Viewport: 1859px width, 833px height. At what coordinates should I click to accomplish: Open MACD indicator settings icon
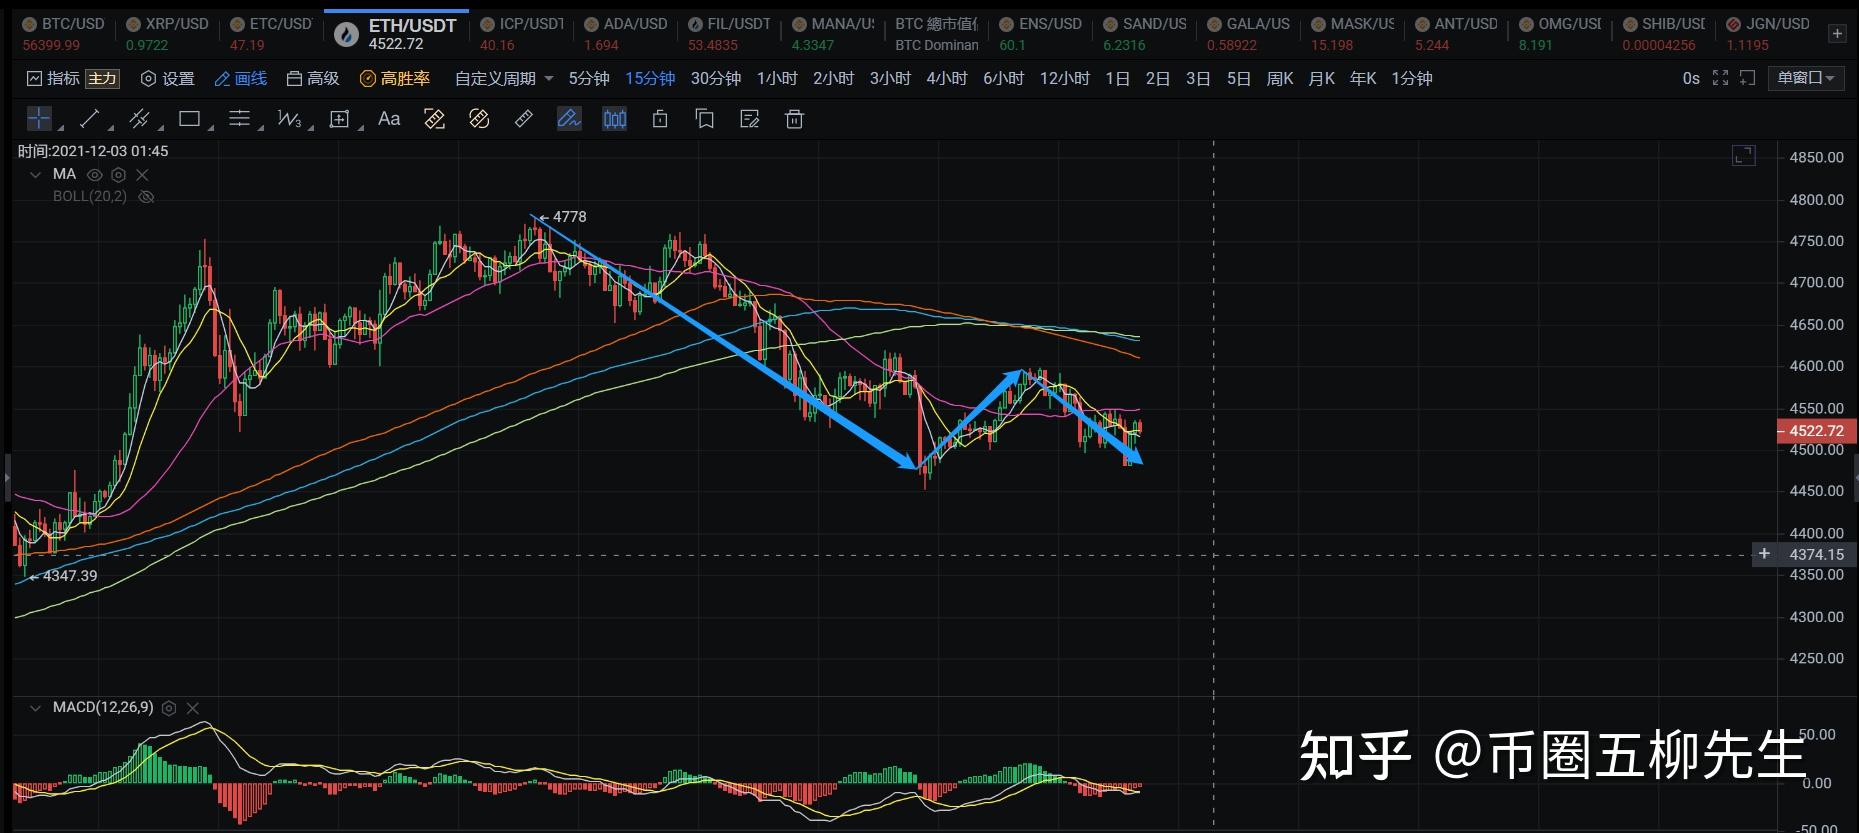pyautogui.click(x=169, y=708)
